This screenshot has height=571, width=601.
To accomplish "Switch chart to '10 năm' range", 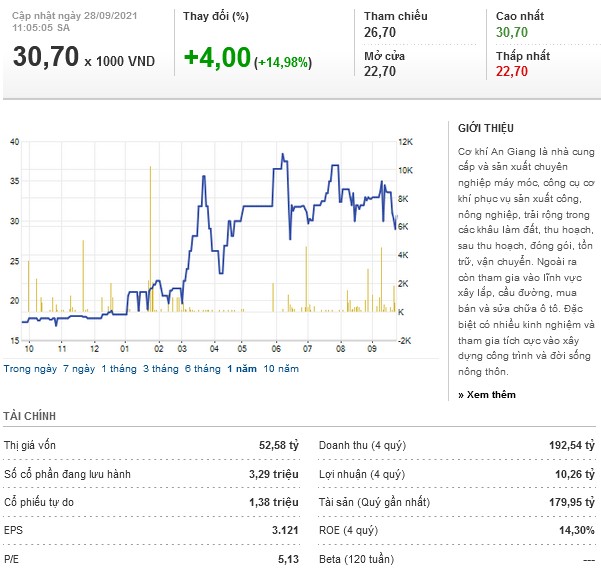I will (x=281, y=369).
